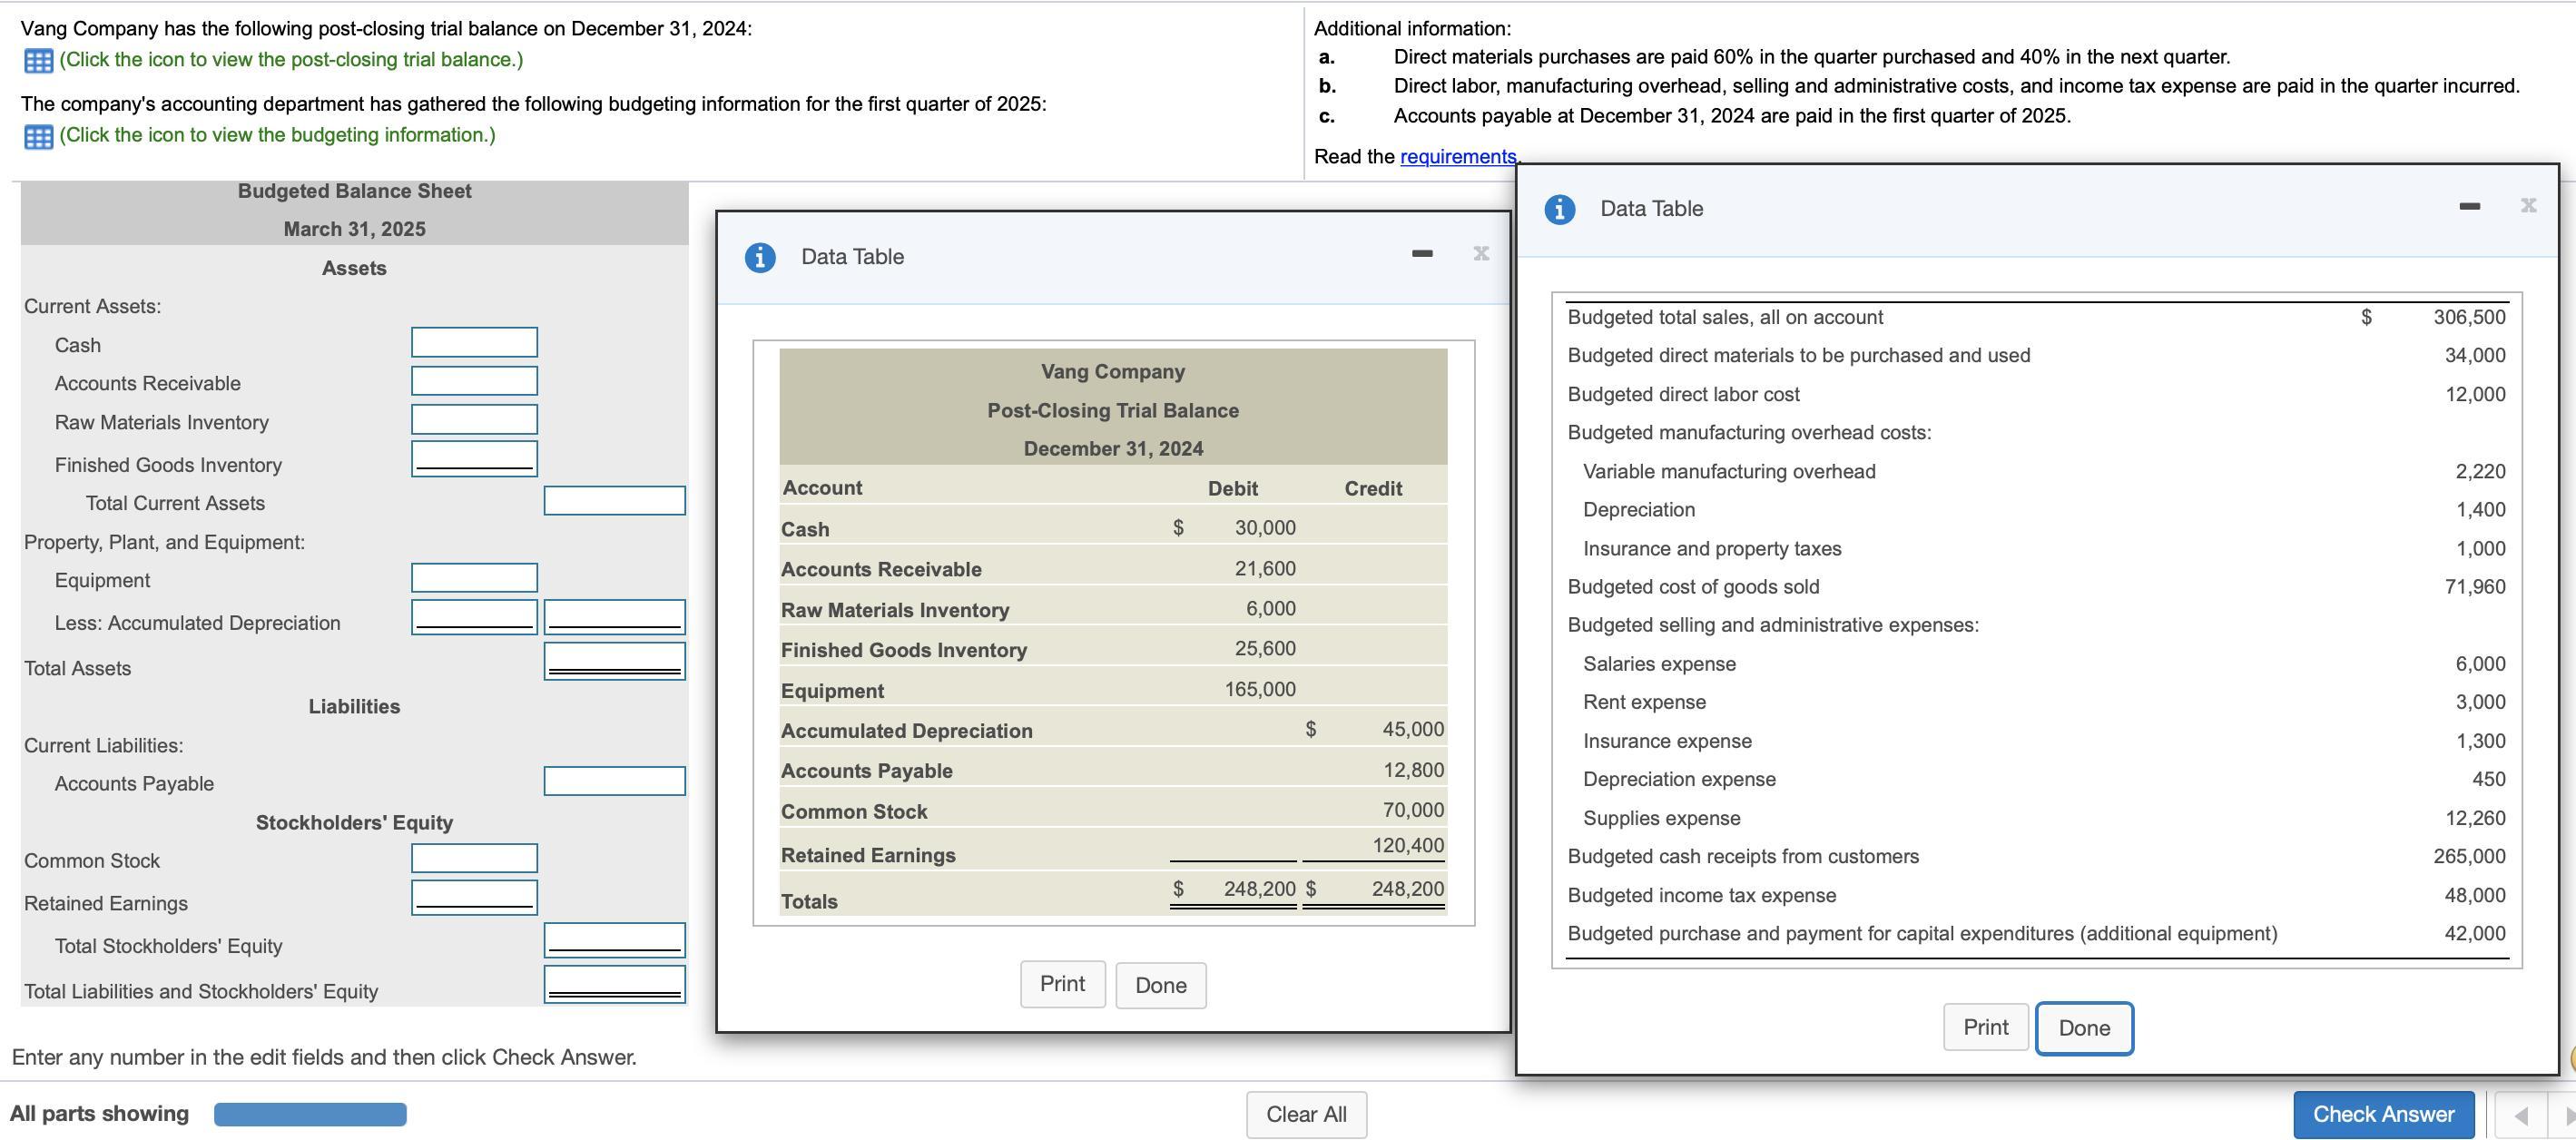Click info icon in budgeting Data Table
The height and width of the screenshot is (1140, 2576).
pos(1559,209)
